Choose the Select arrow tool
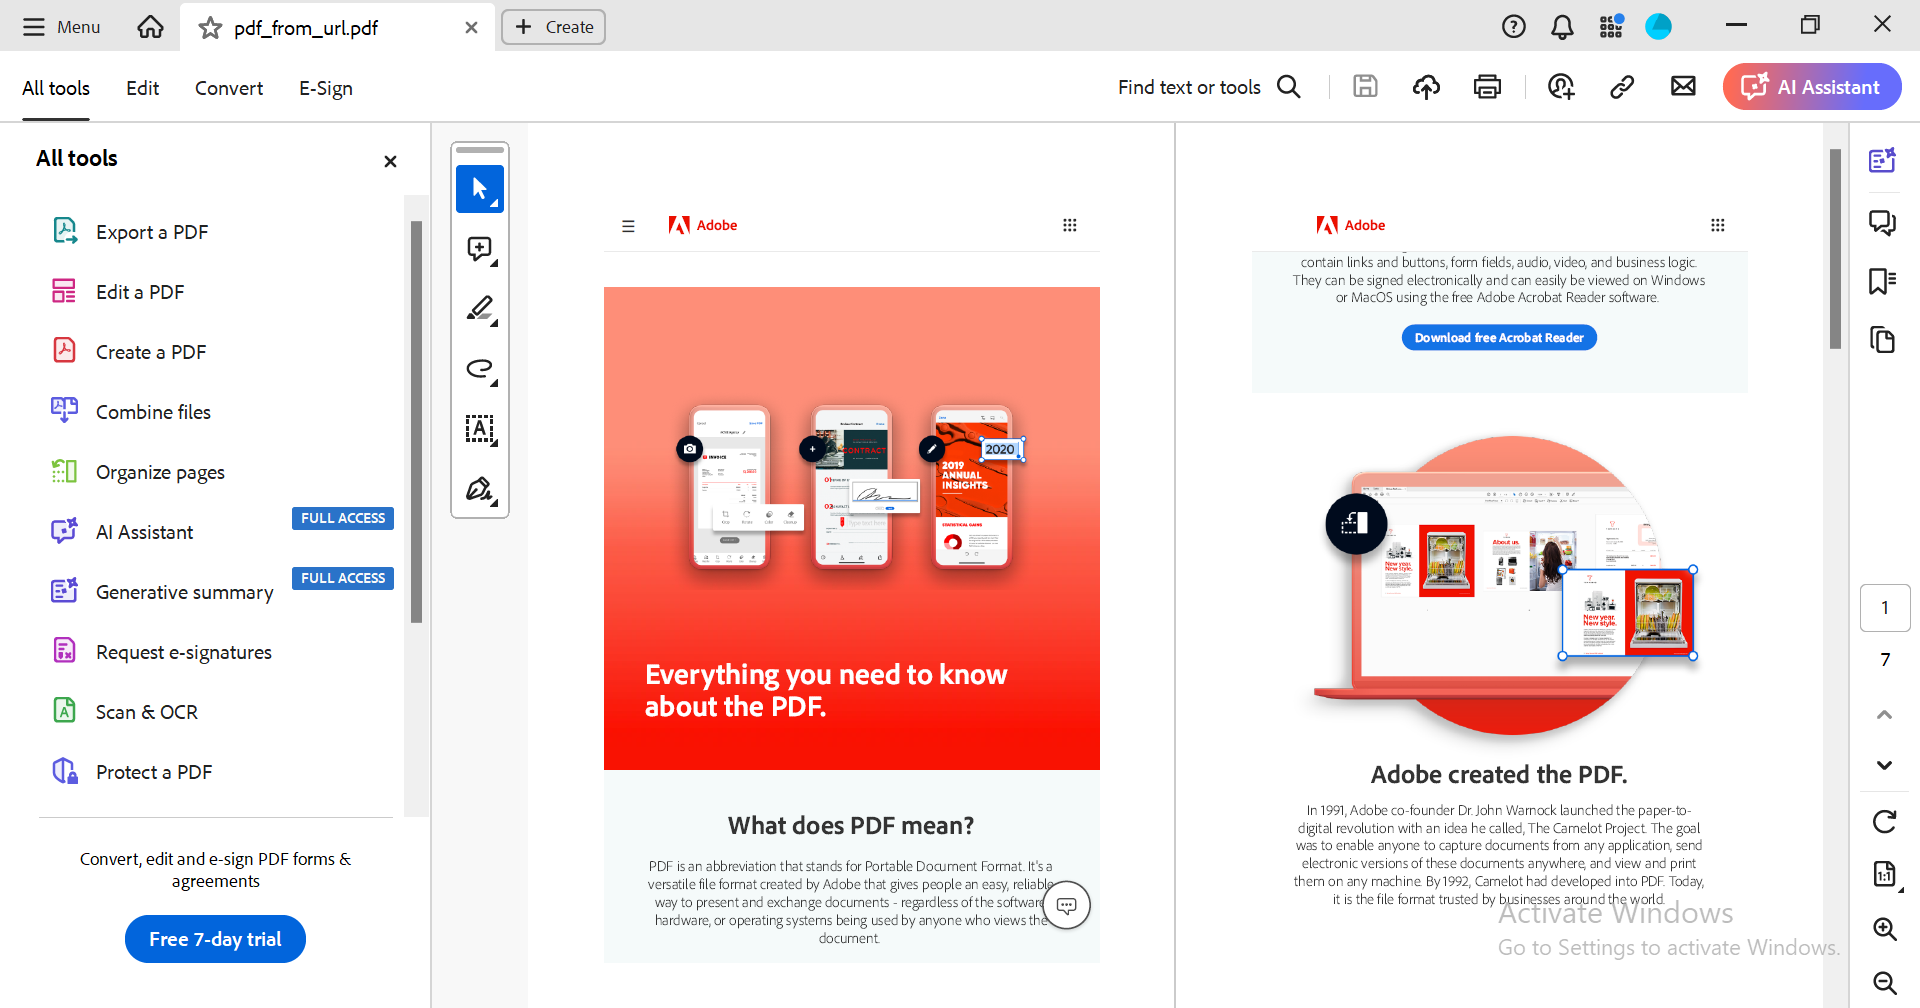Viewport: 1920px width, 1008px height. click(x=480, y=189)
